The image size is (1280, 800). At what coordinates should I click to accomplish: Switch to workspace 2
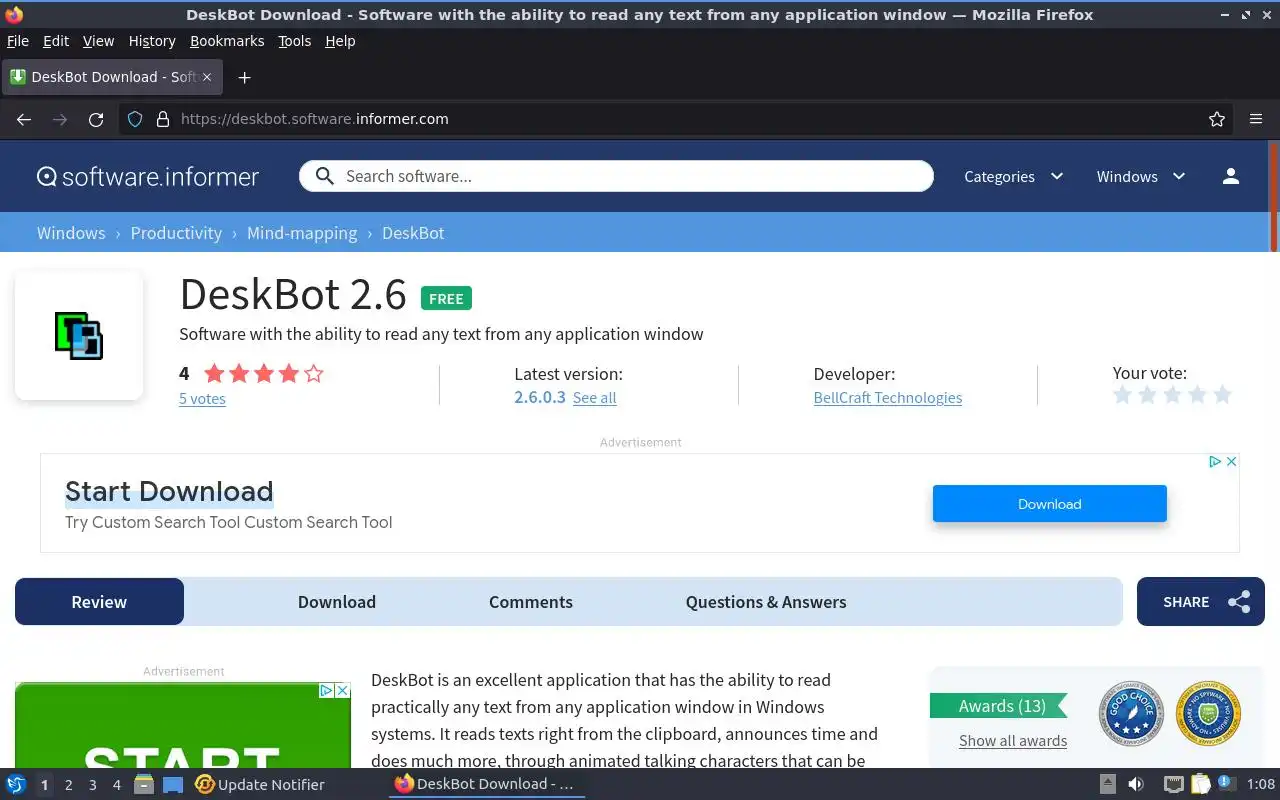pos(68,785)
